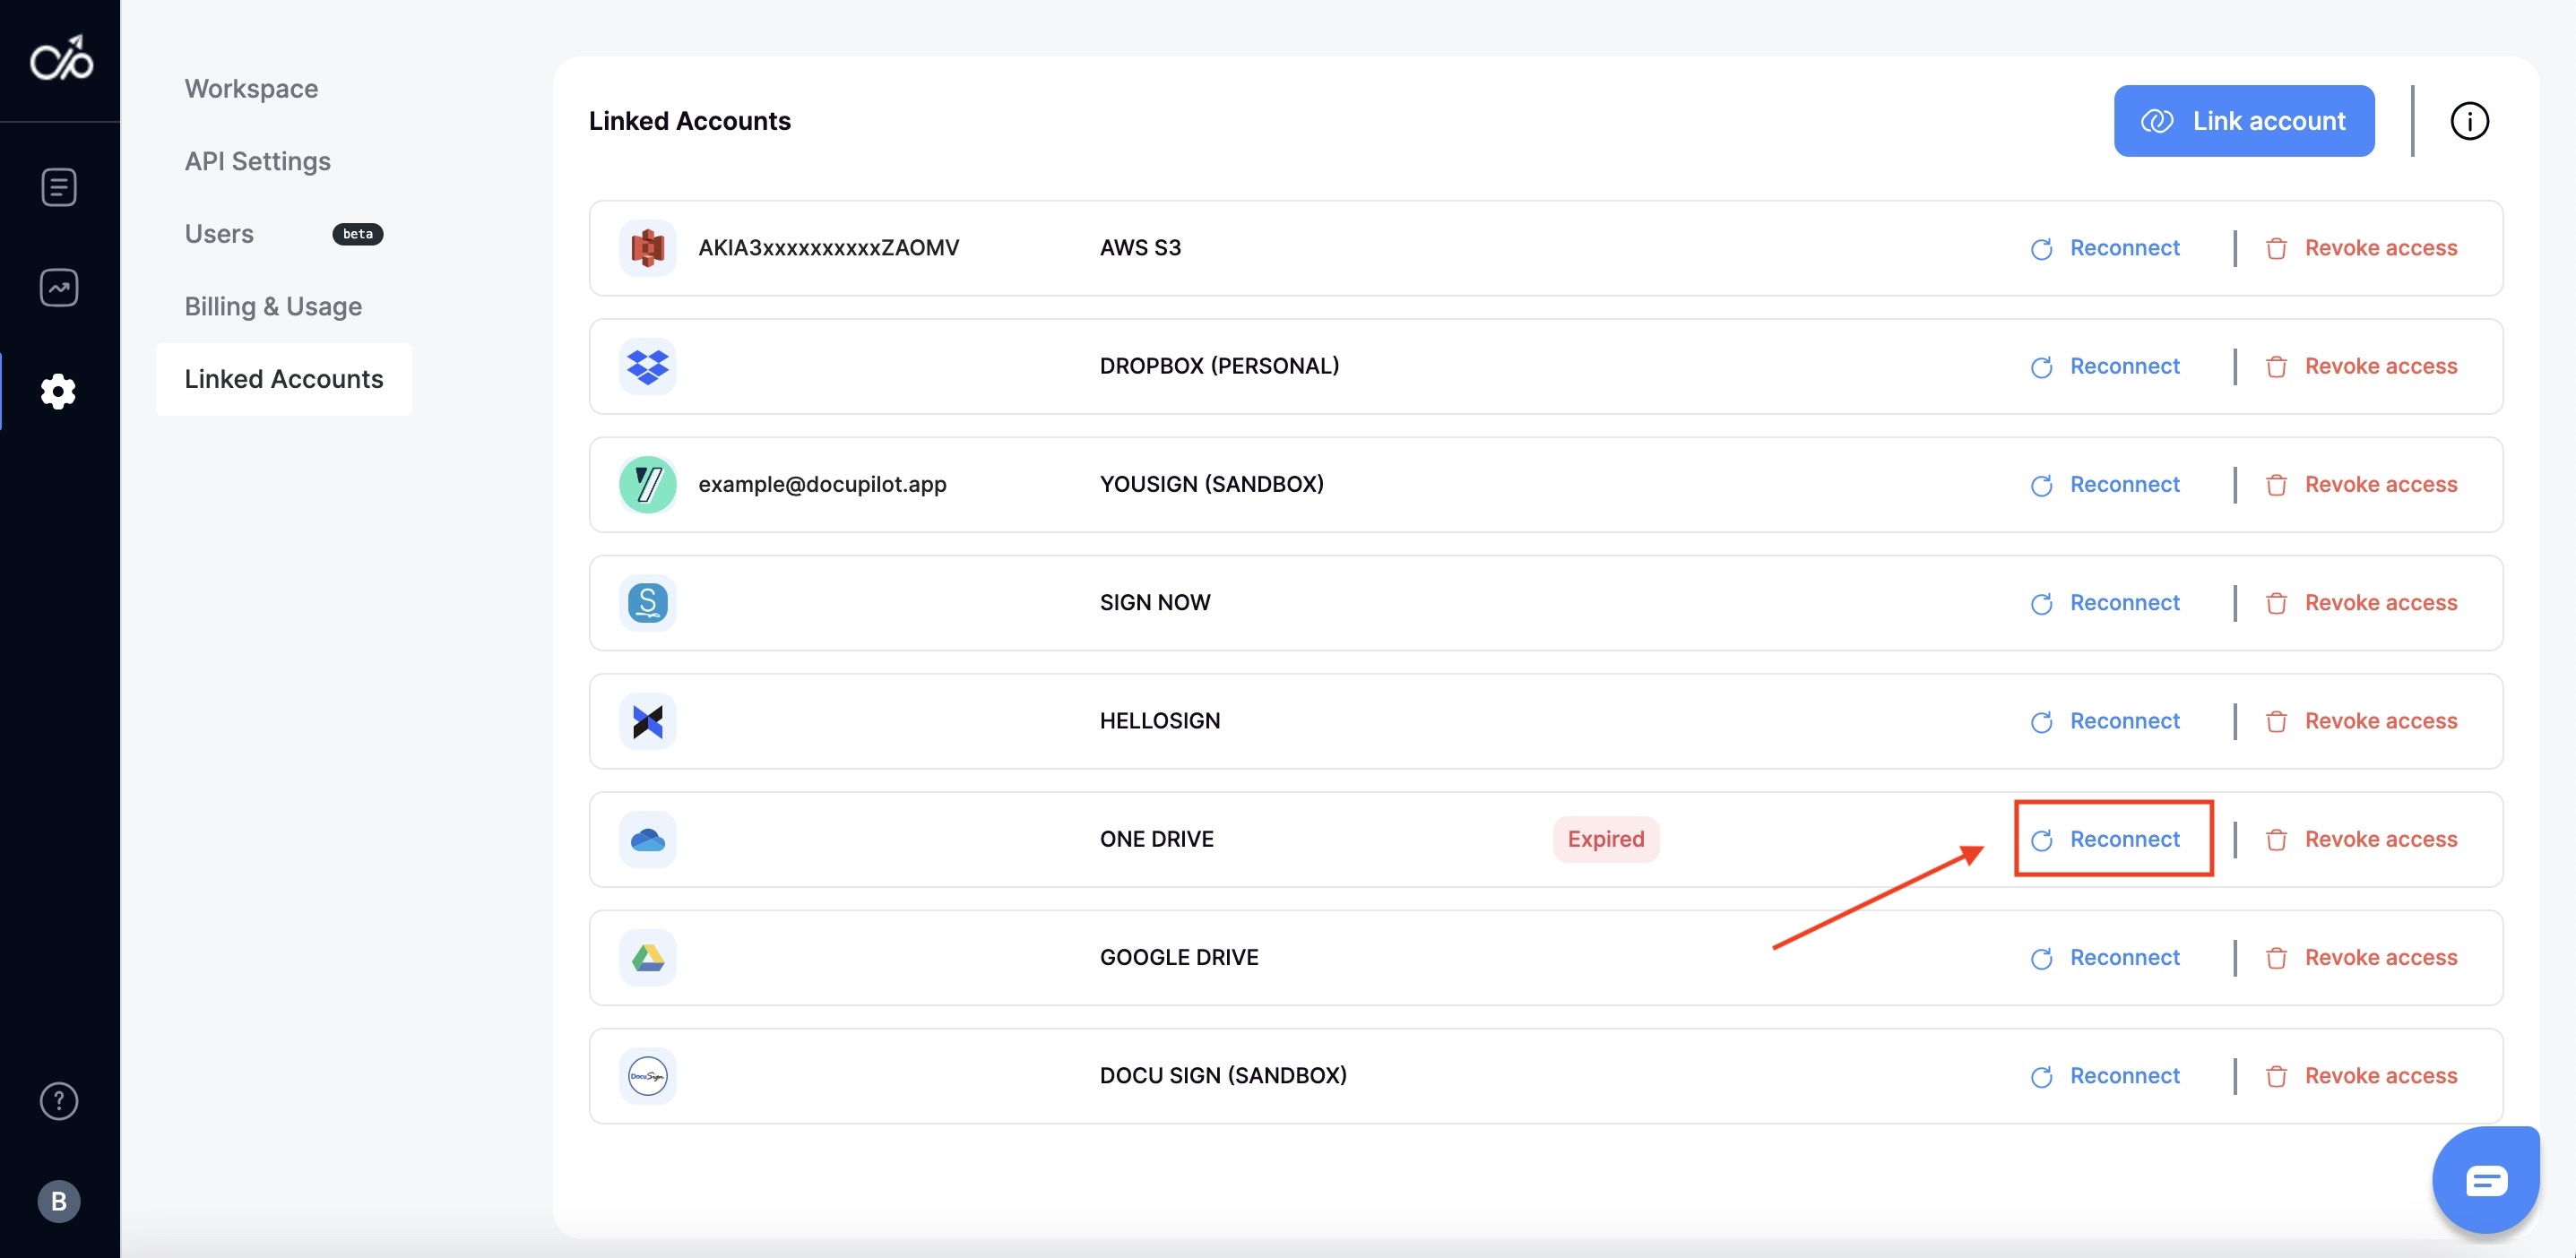Click the Dropbox service icon
Image resolution: width=2576 pixels, height=1258 pixels.
[x=647, y=366]
